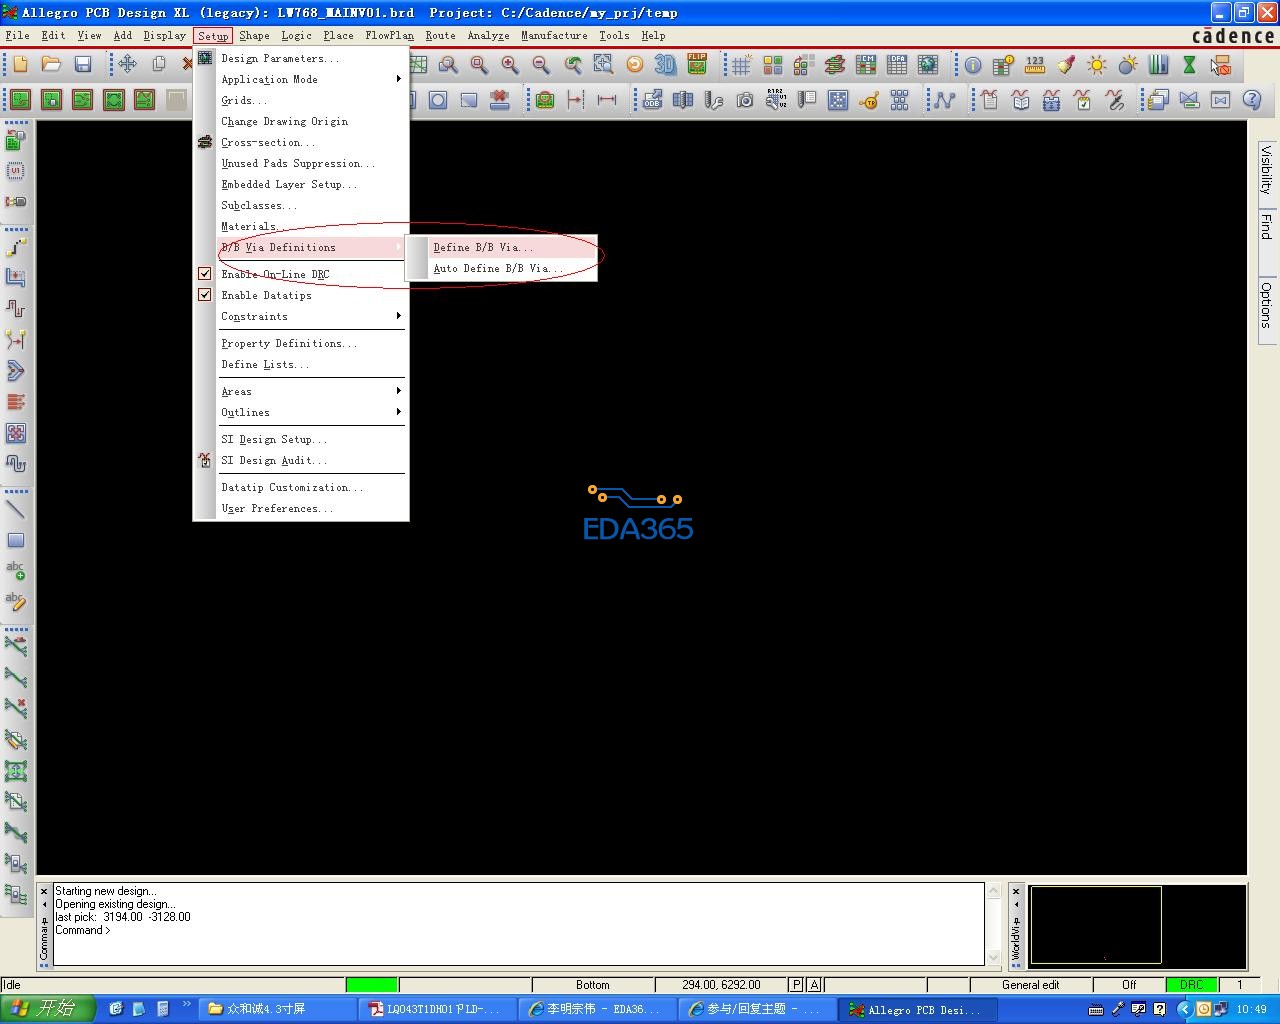Select the rectangle tool in left toolbar
The height and width of the screenshot is (1024, 1280).
tap(16, 540)
